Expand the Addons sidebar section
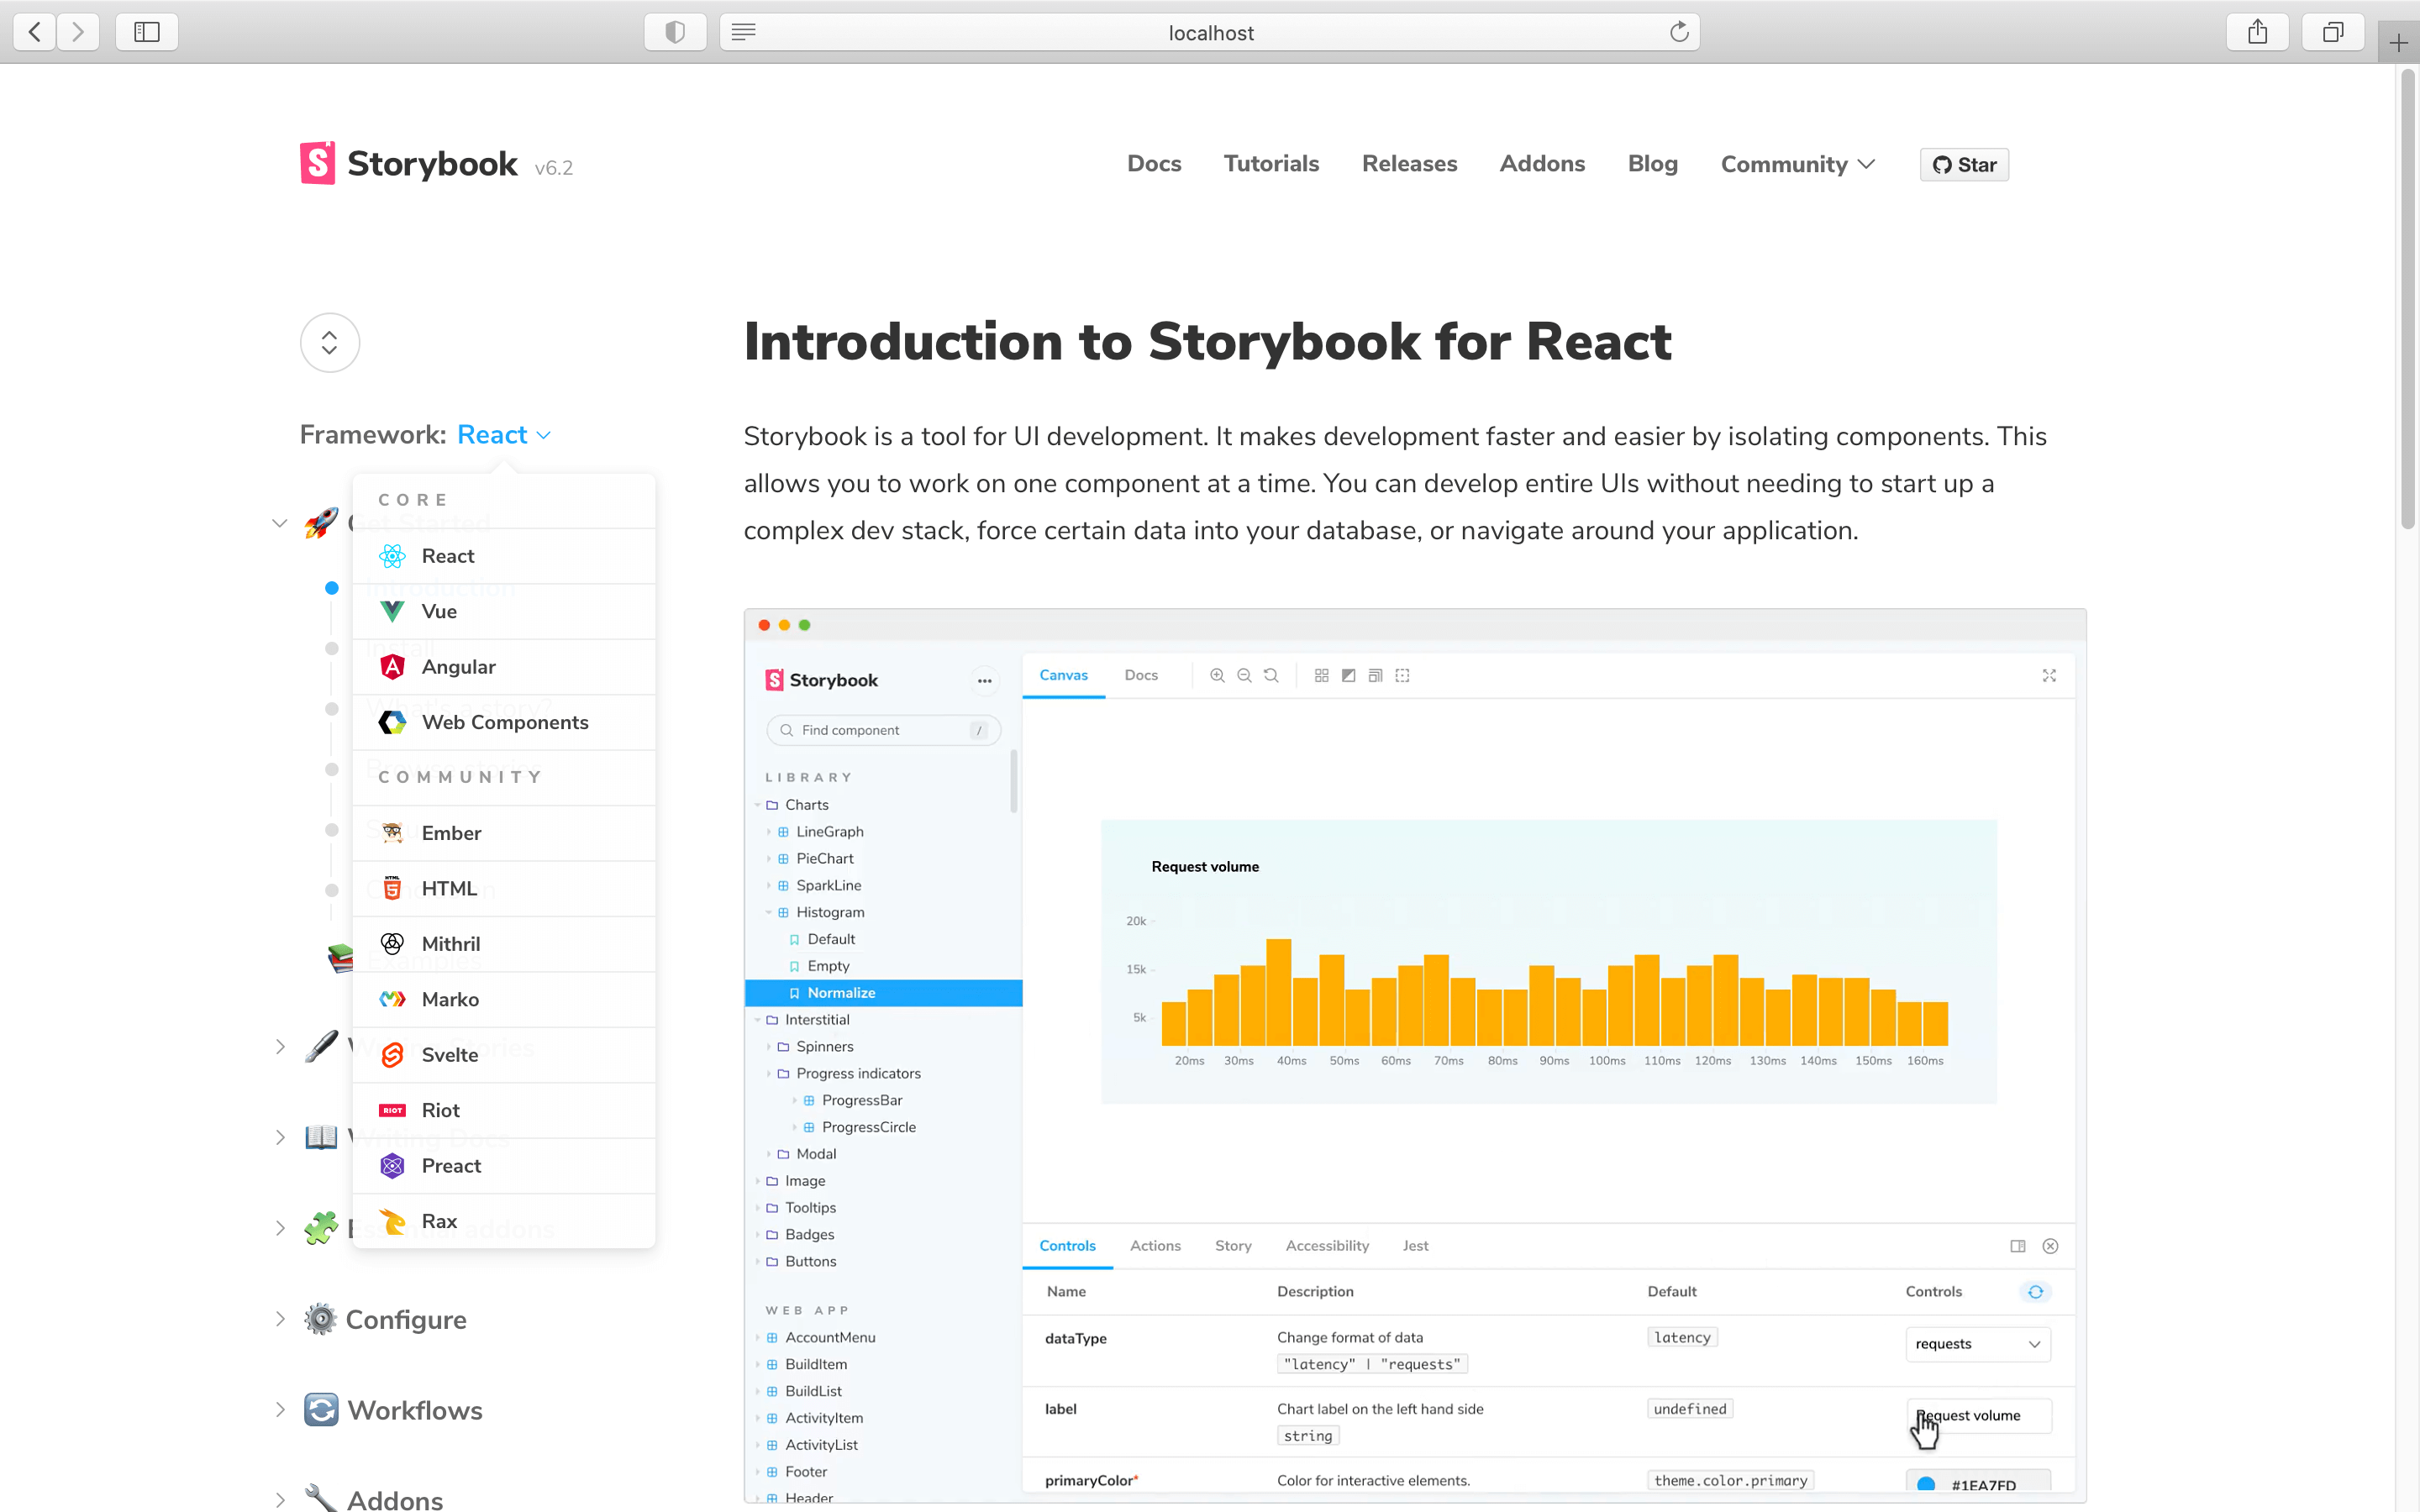The image size is (2420, 1512). coord(280,1500)
